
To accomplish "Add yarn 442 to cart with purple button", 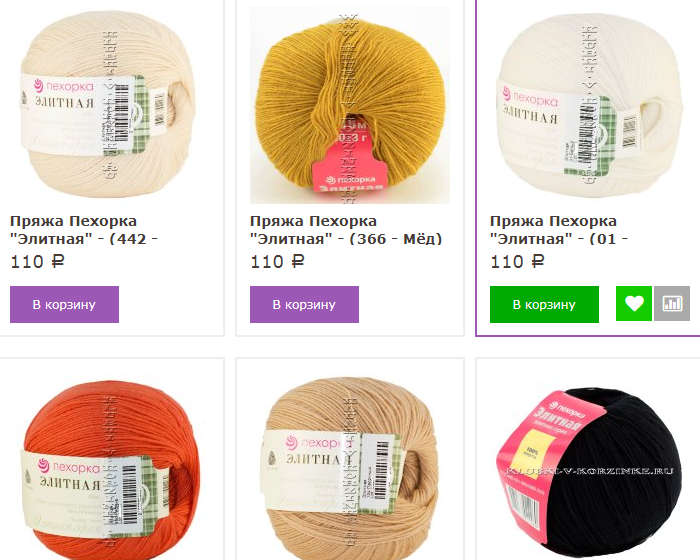I will click(x=64, y=304).
